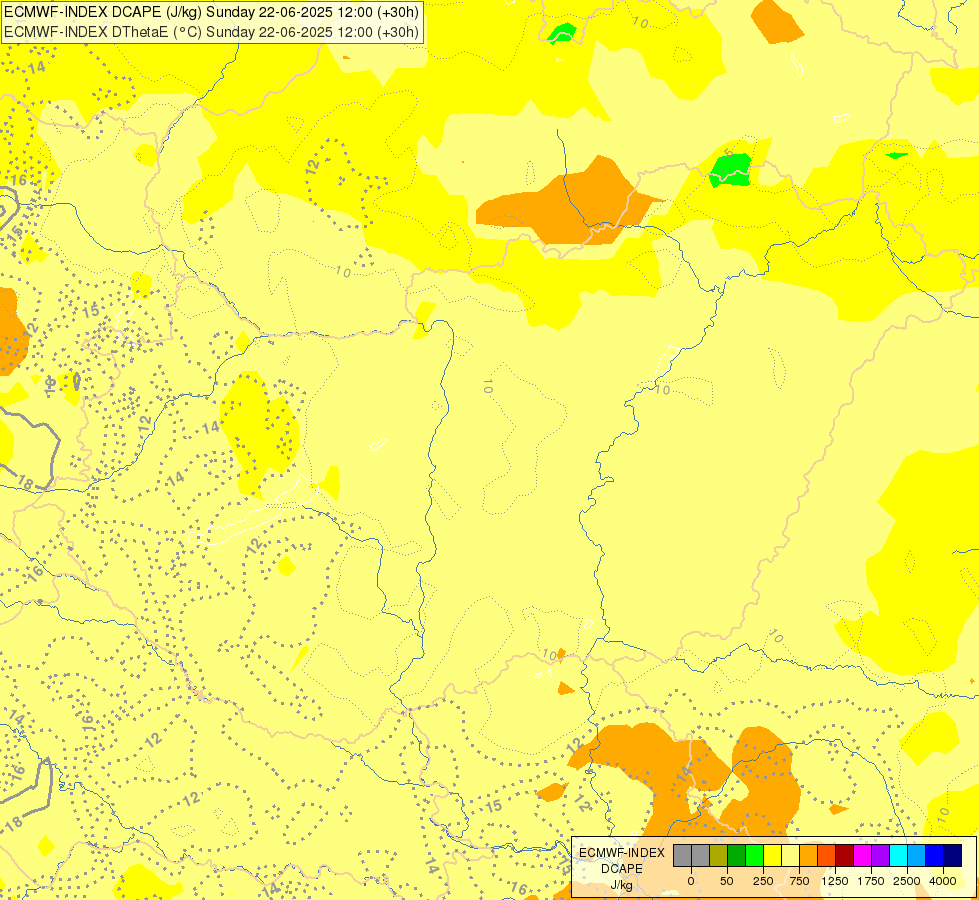This screenshot has width=979, height=900.
Task: Click the legend 'DCAPE' label
Action: point(622,869)
